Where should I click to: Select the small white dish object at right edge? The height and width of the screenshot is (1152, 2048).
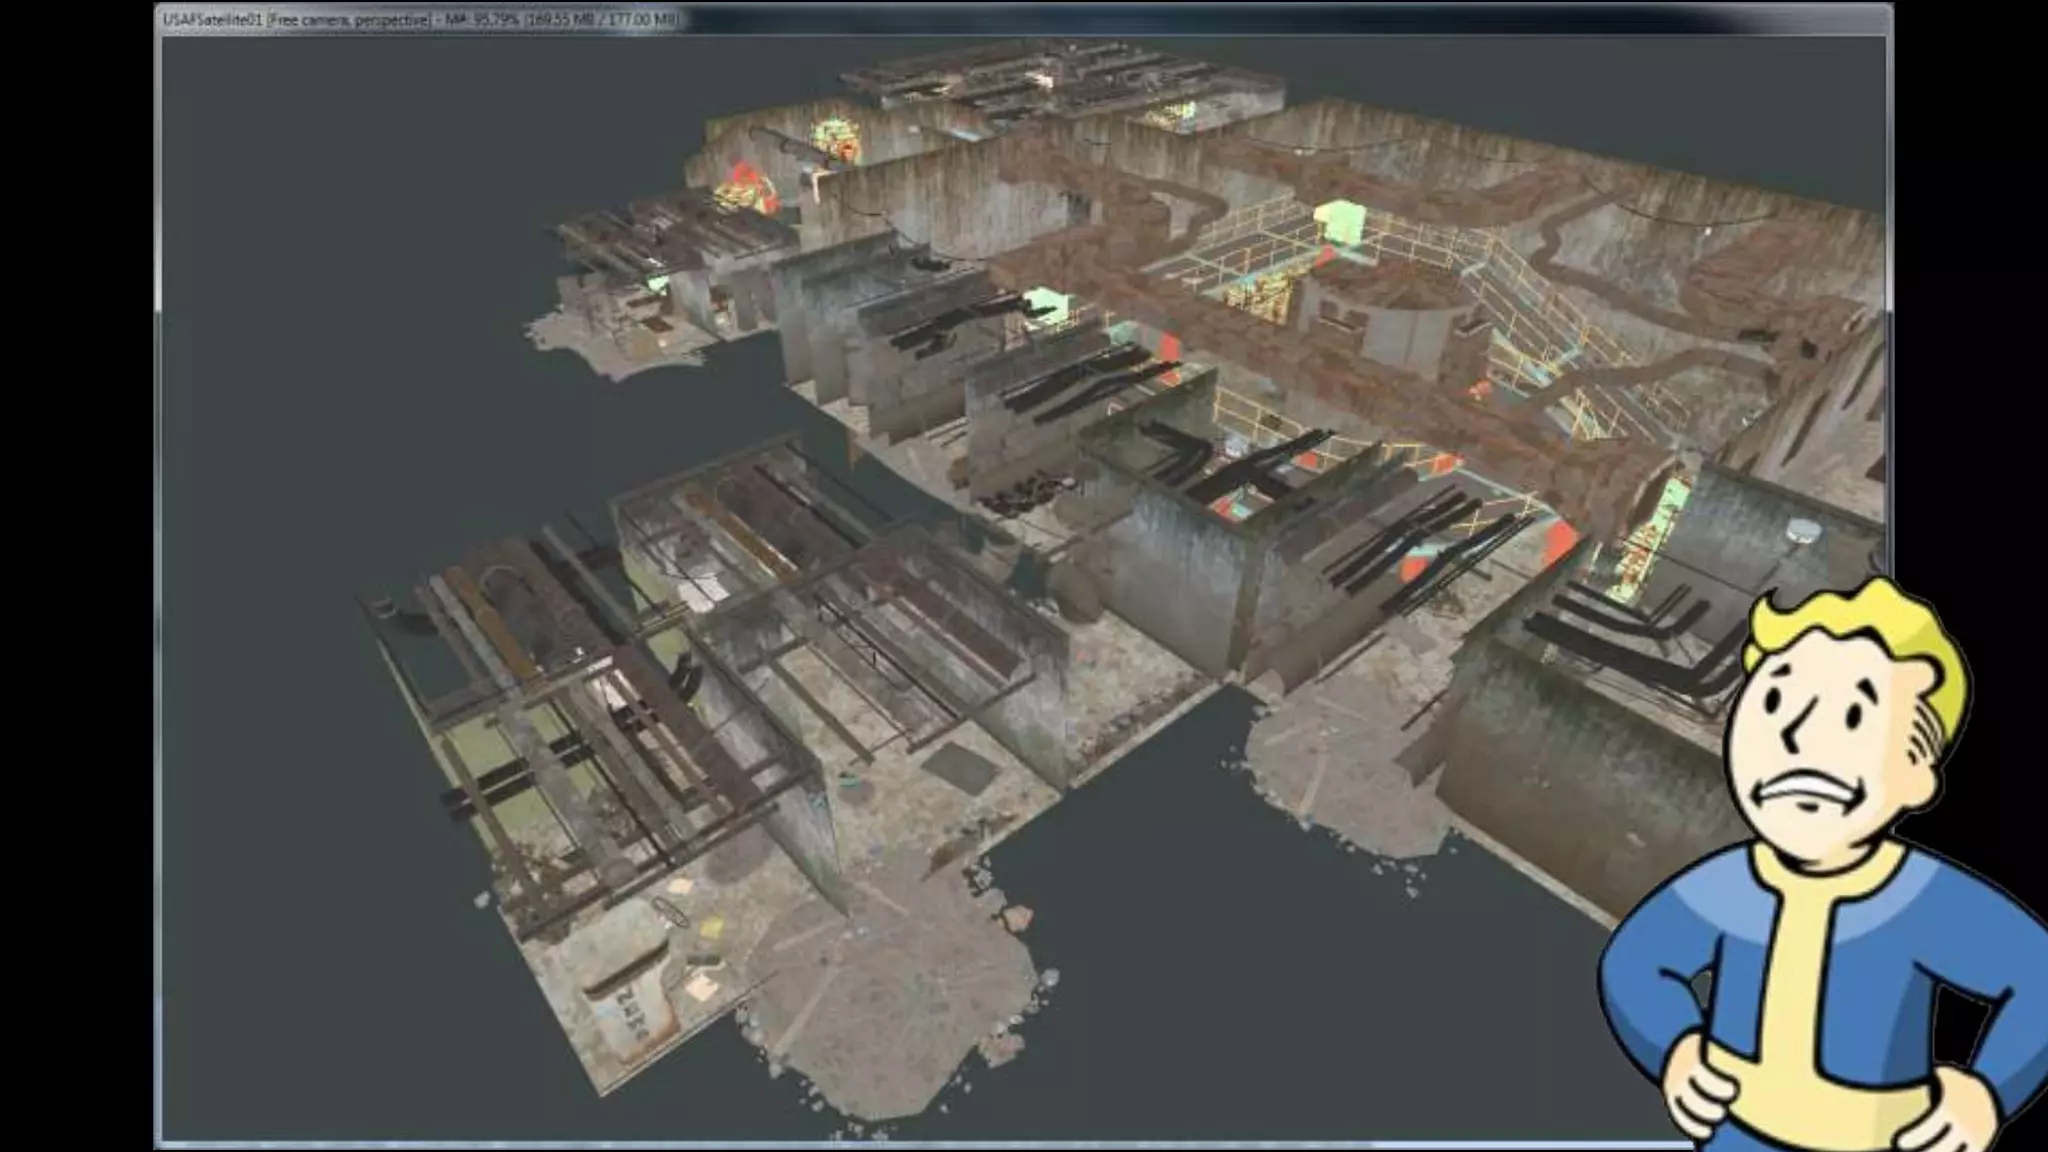point(1803,527)
